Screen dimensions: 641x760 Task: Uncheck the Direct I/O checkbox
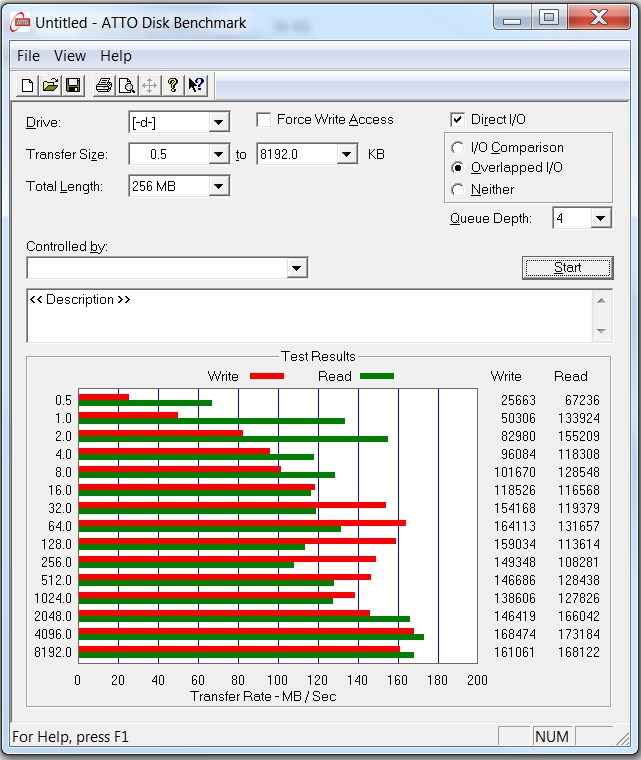point(458,120)
